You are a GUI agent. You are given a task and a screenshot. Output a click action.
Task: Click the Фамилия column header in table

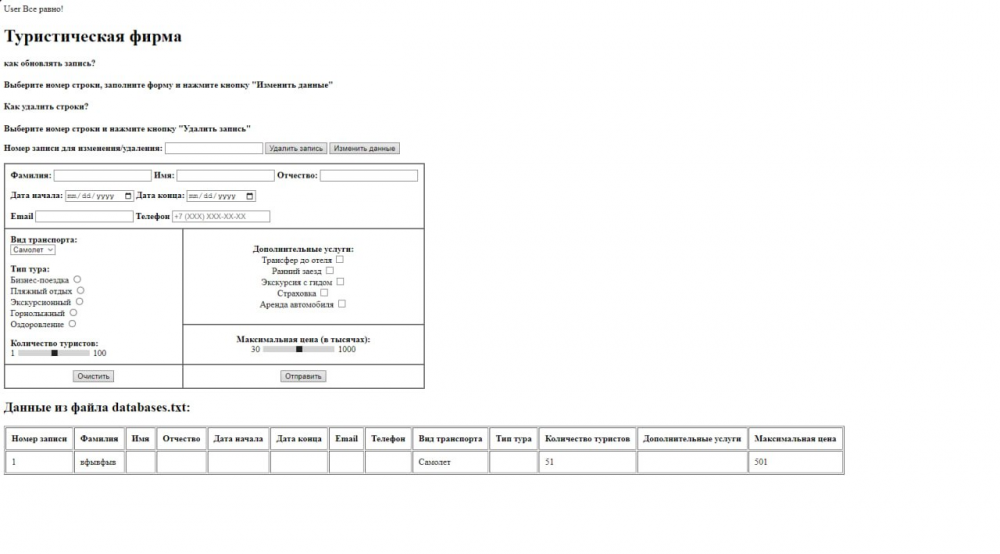(99, 439)
